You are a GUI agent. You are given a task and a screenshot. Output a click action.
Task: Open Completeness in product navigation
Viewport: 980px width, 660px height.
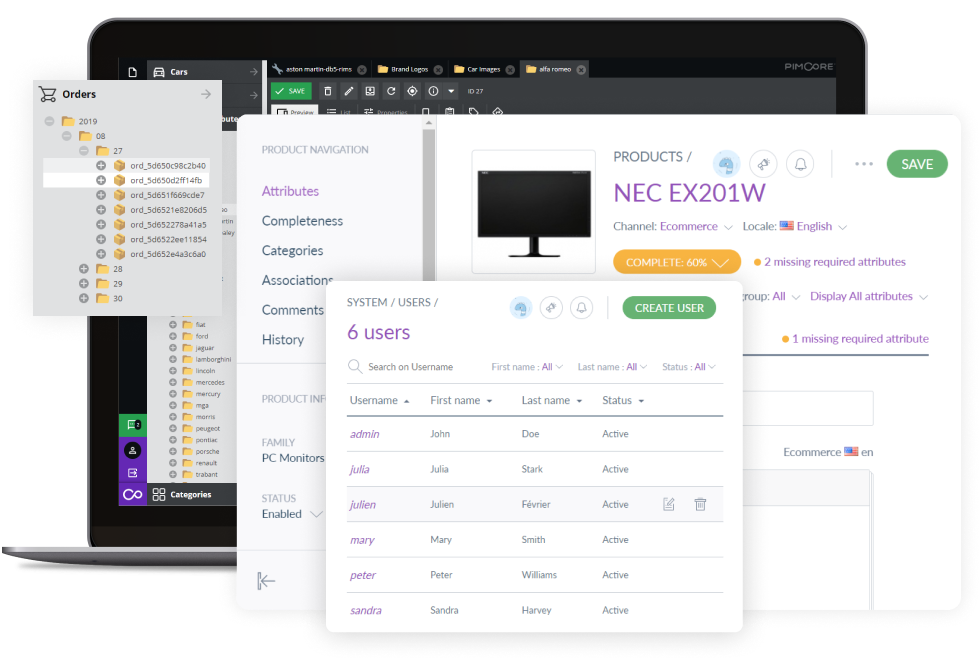click(302, 221)
